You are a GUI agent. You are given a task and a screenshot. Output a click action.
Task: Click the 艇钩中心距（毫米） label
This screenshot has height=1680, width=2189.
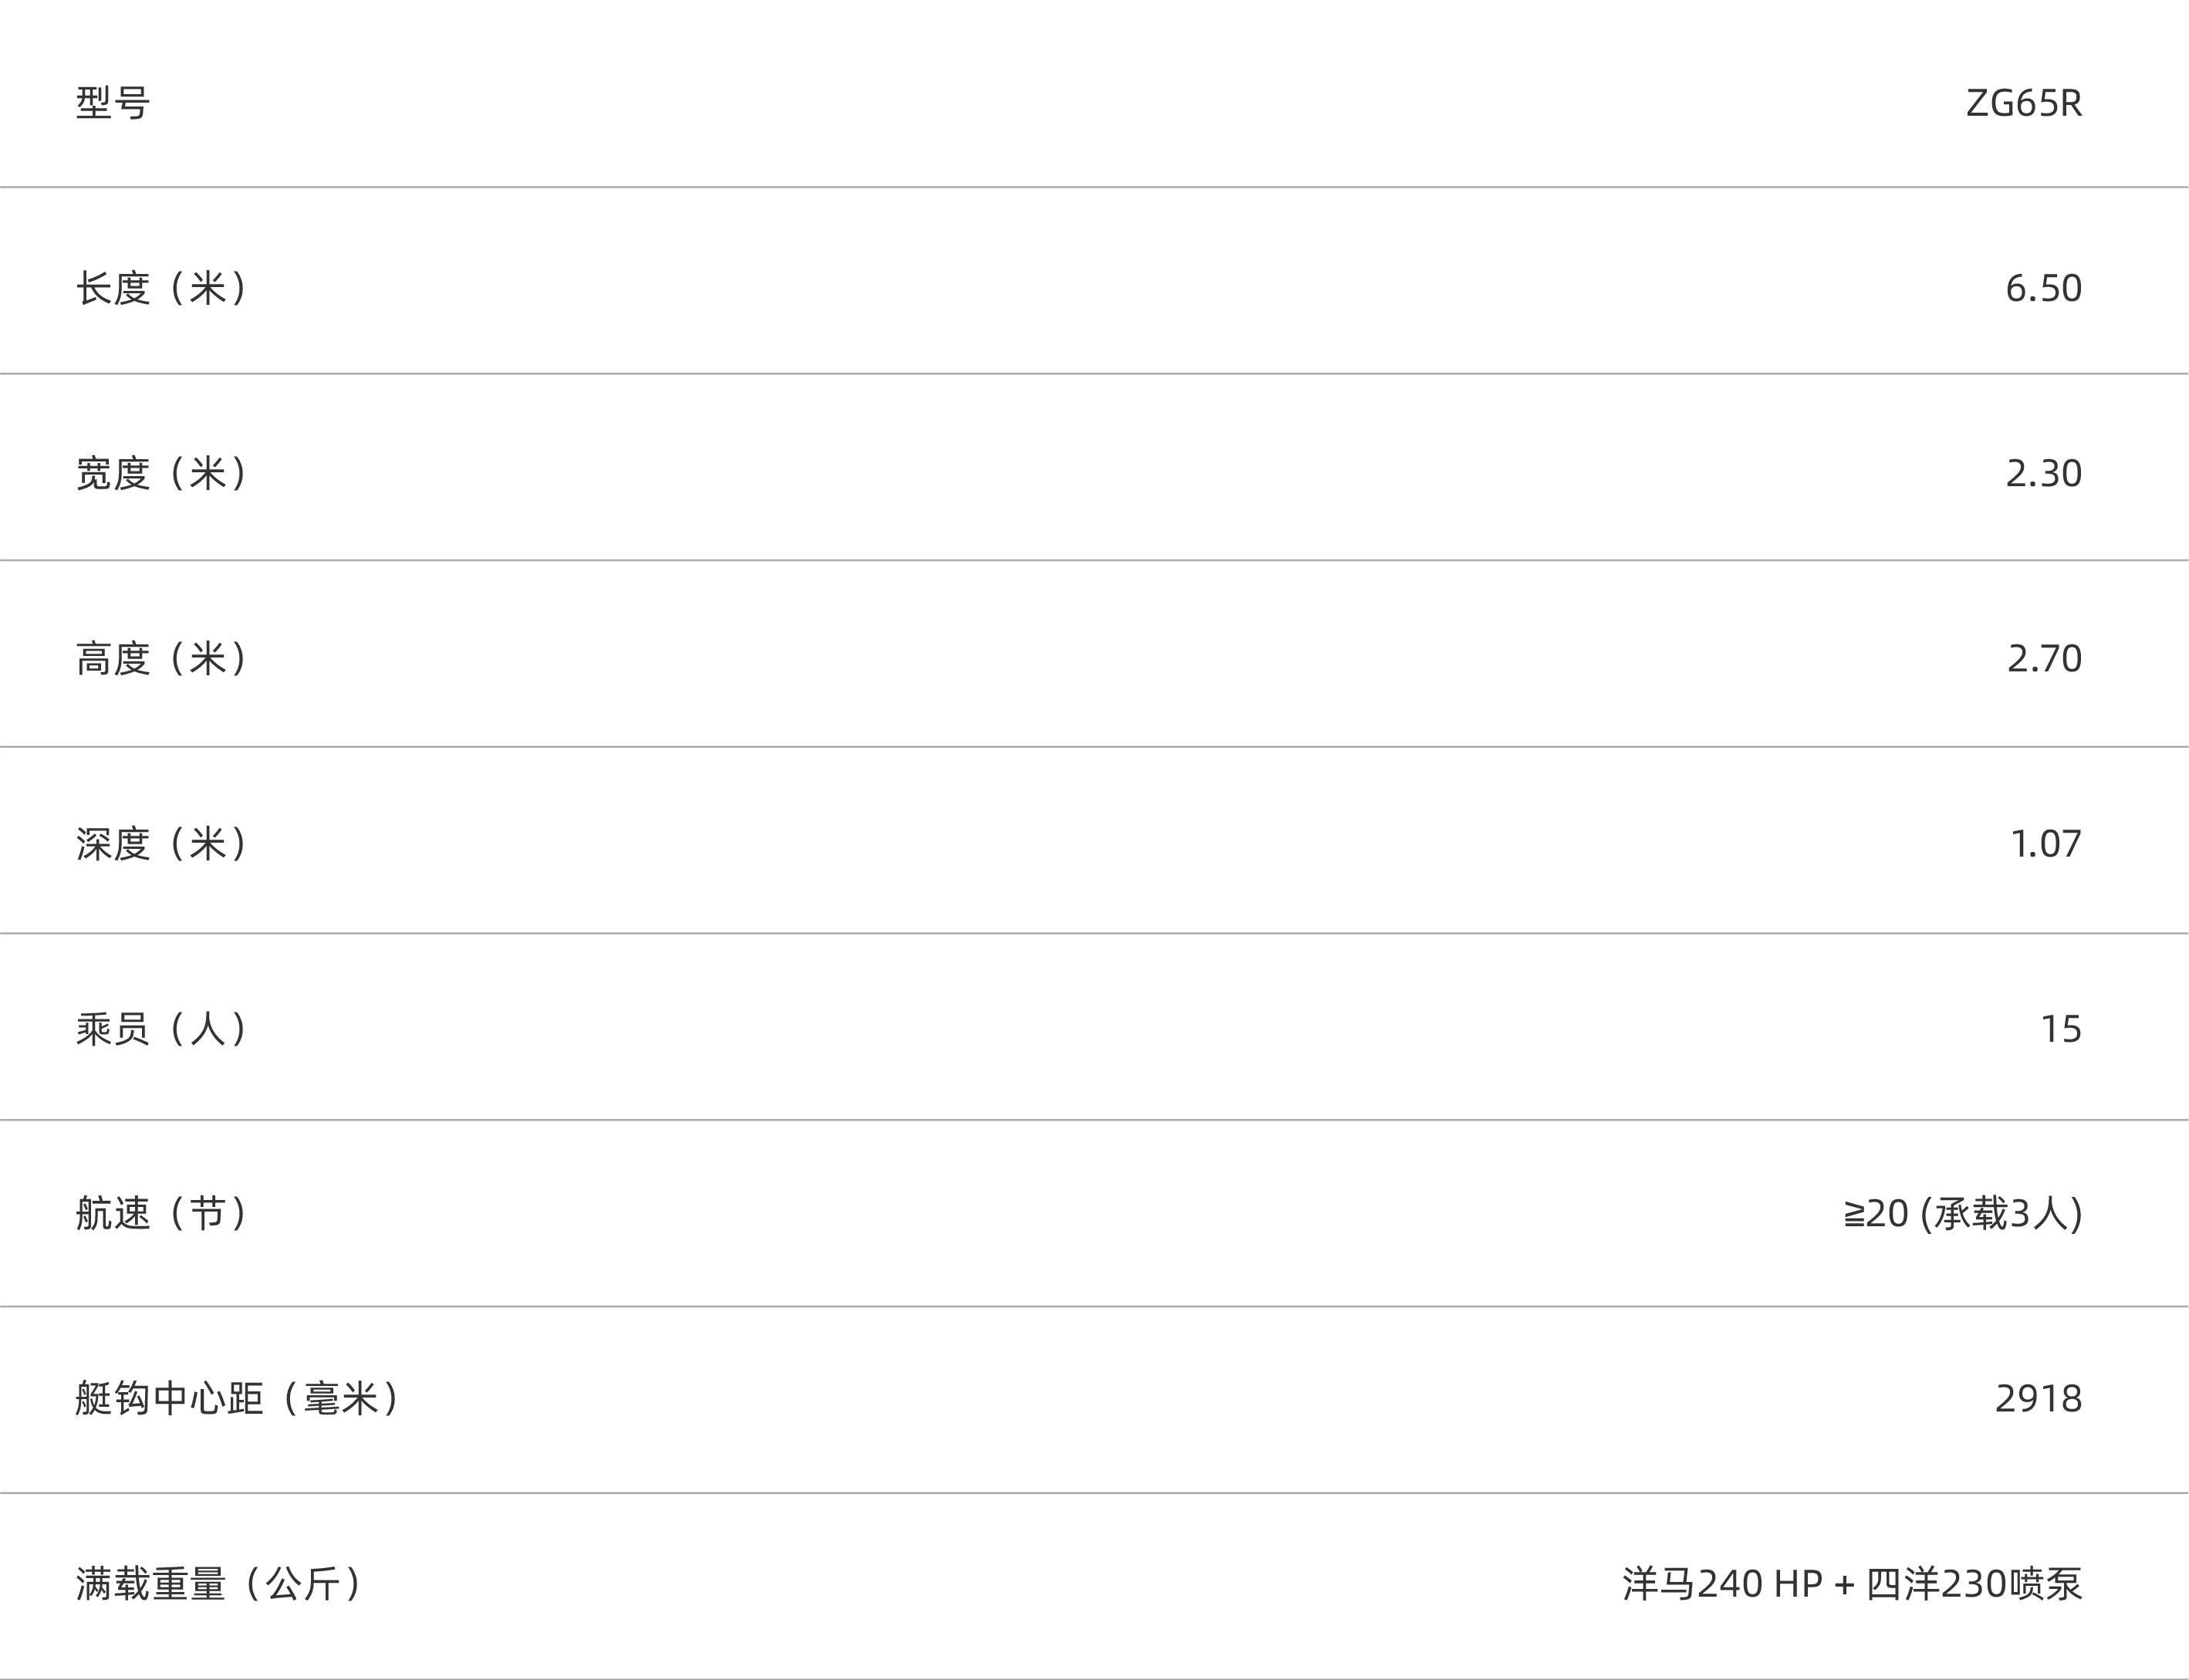click(x=238, y=1399)
